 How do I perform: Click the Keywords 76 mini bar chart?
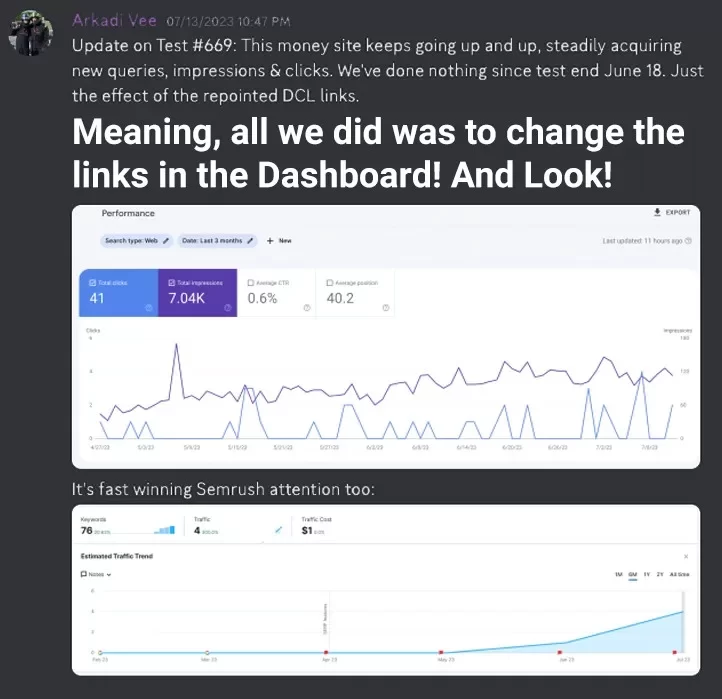(165, 530)
